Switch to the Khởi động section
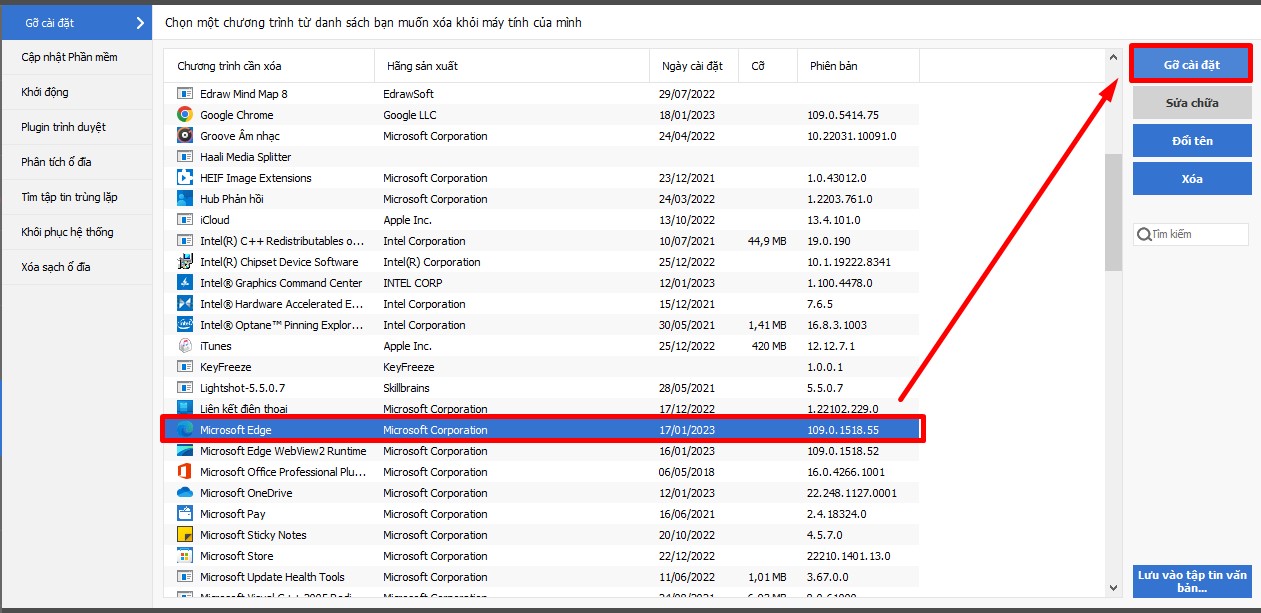Image resolution: width=1261 pixels, height=613 pixels. 76,92
